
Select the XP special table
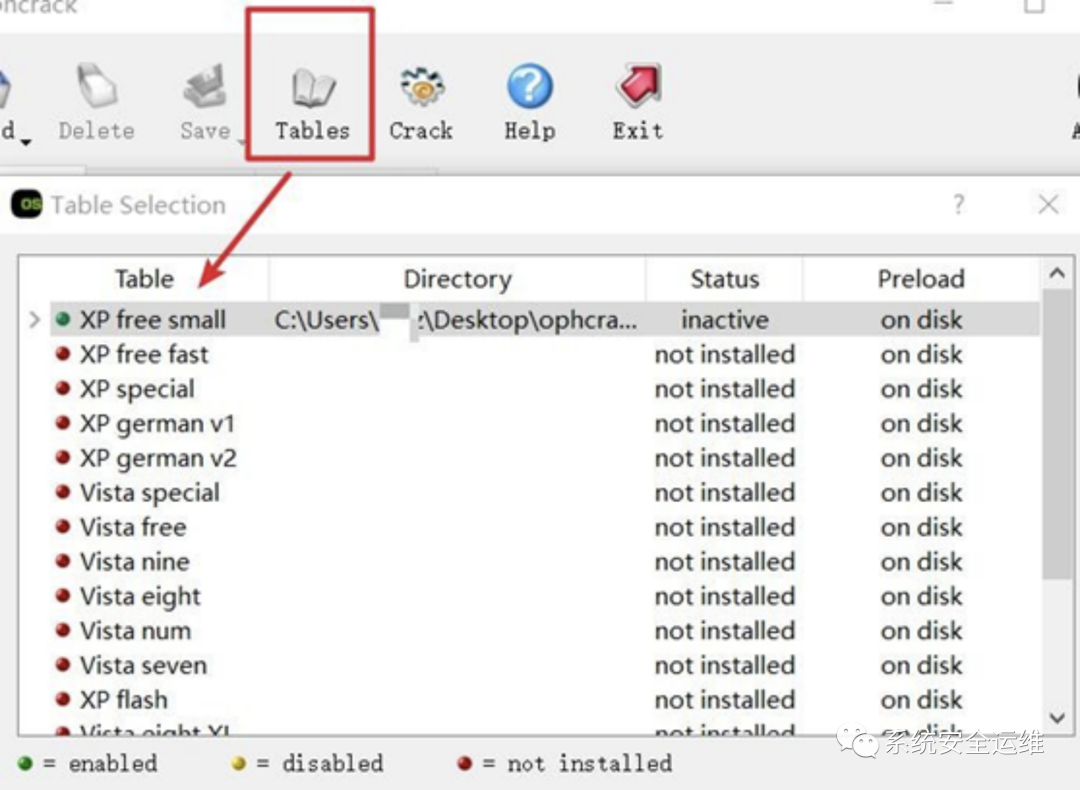(137, 389)
